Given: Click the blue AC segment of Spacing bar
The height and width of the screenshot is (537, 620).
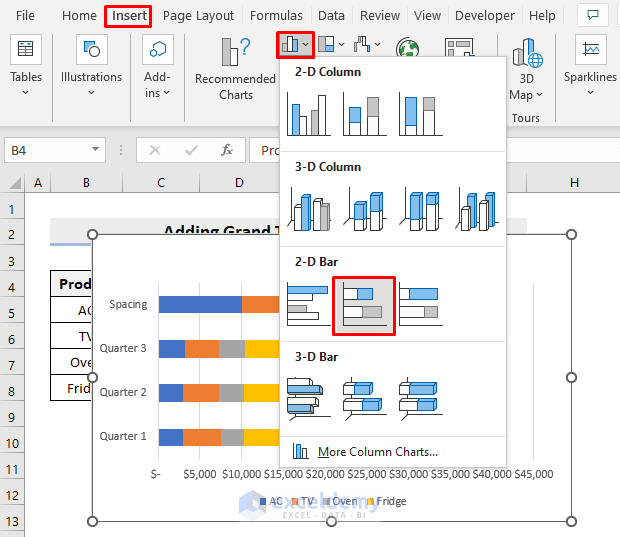Looking at the screenshot, I should [x=200, y=304].
